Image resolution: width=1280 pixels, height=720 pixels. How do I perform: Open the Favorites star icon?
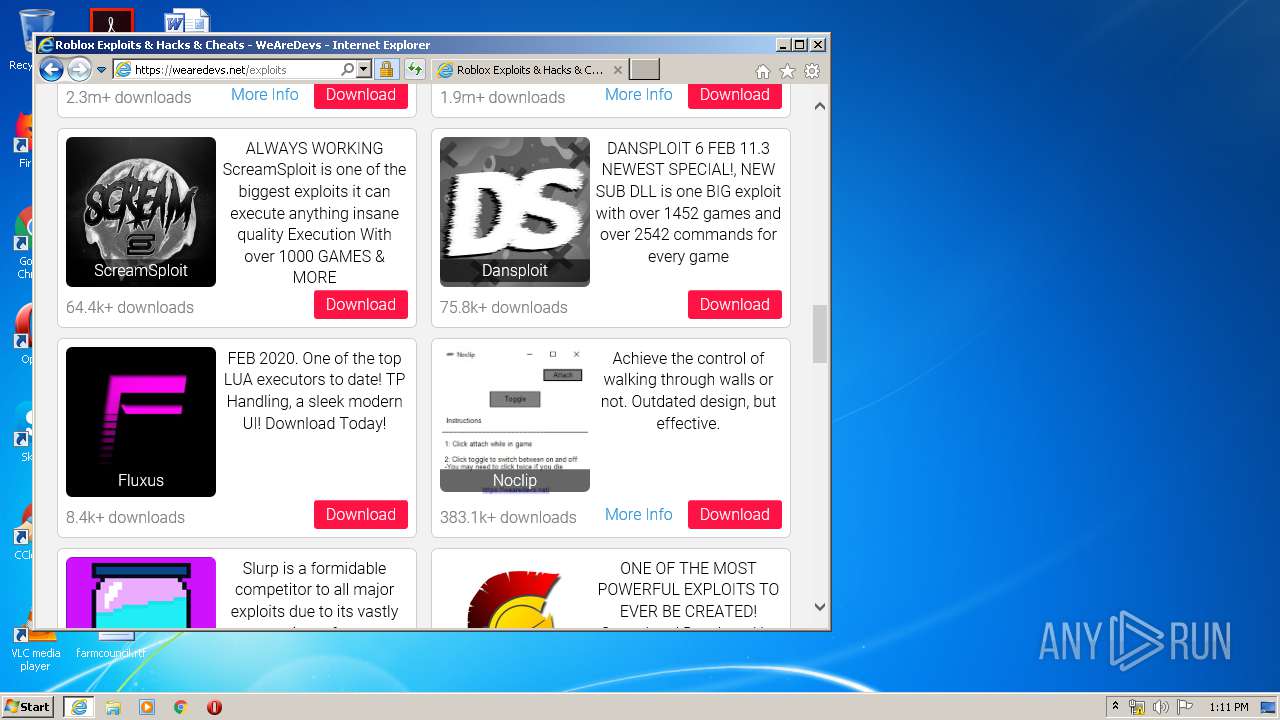pyautogui.click(x=787, y=71)
